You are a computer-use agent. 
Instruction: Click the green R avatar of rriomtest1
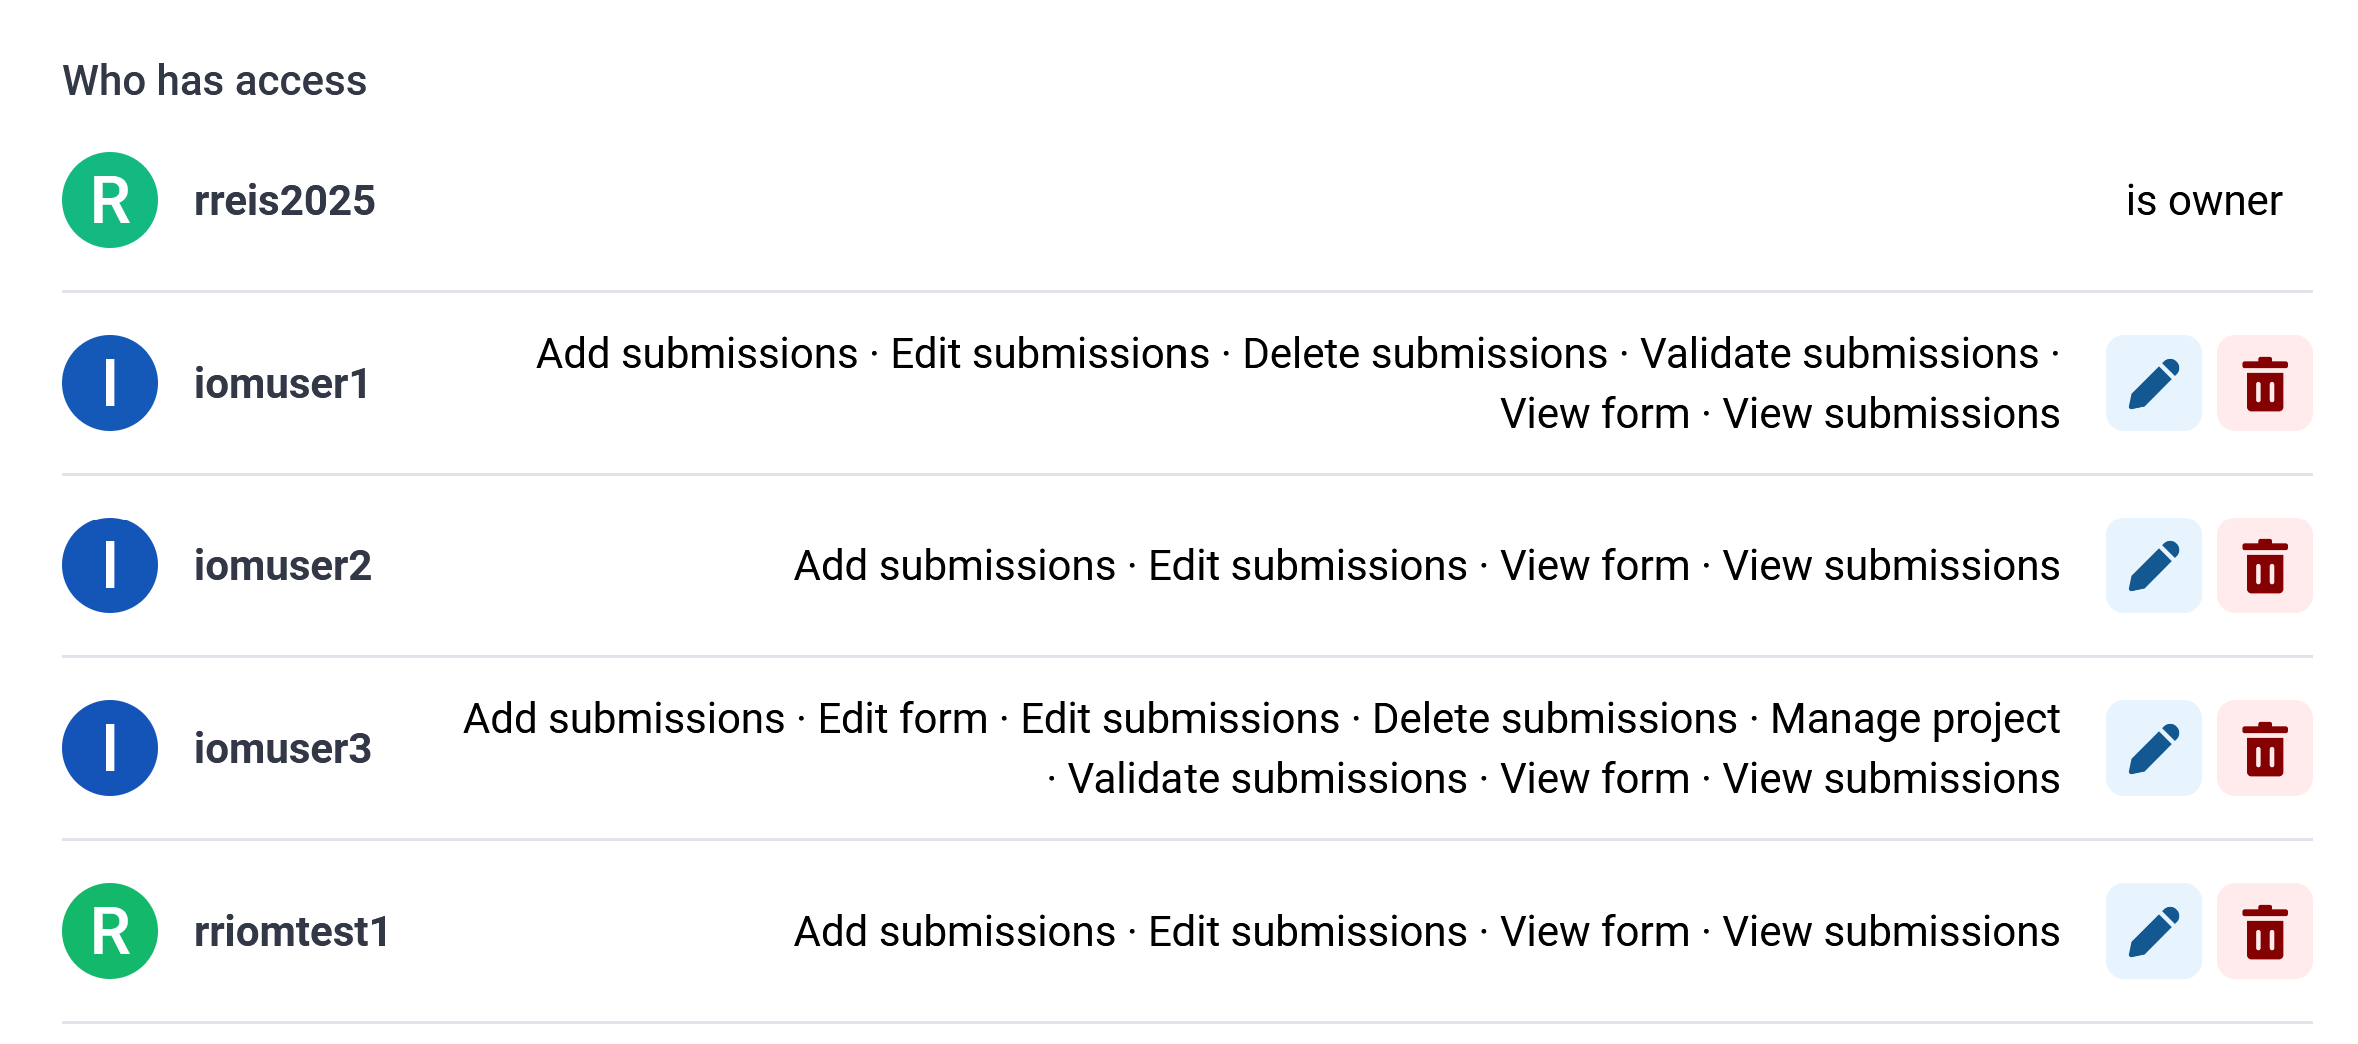coord(110,931)
